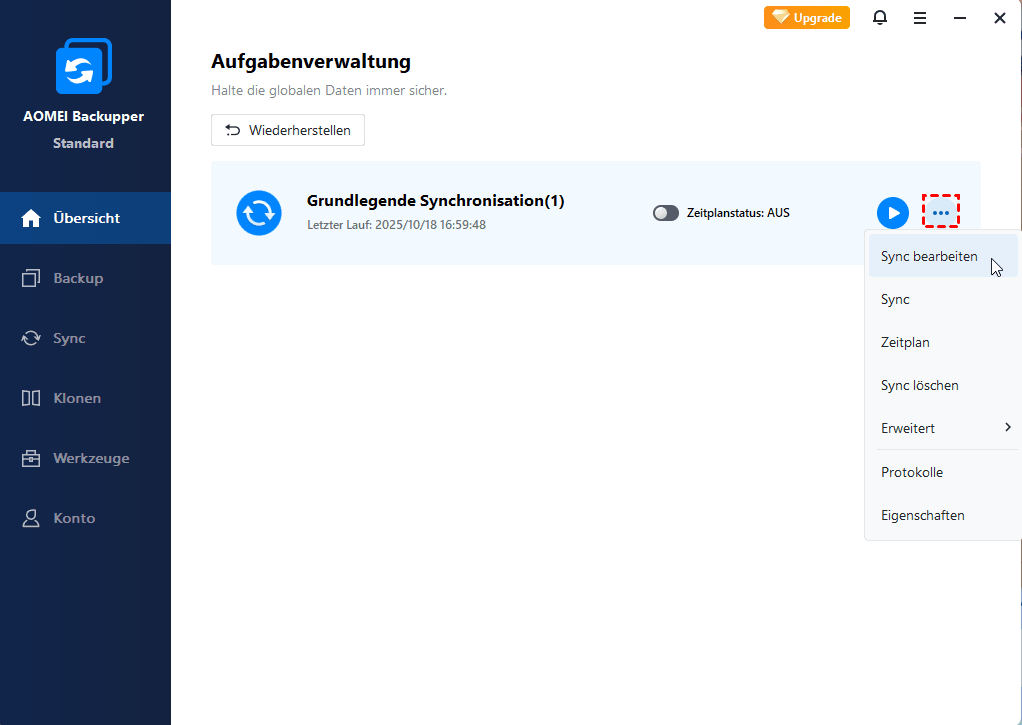Open Eigenschaften from the context menu

[x=942, y=515]
